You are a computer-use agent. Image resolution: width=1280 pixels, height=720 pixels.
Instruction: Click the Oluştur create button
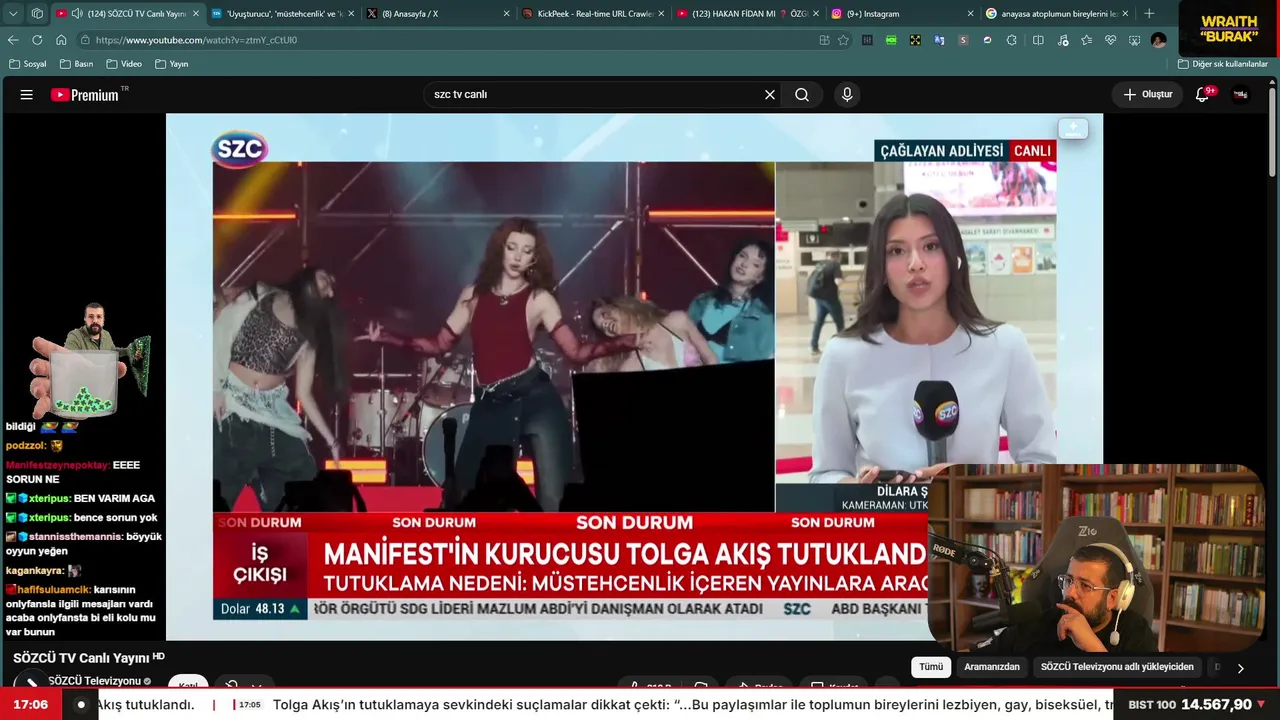(1147, 95)
